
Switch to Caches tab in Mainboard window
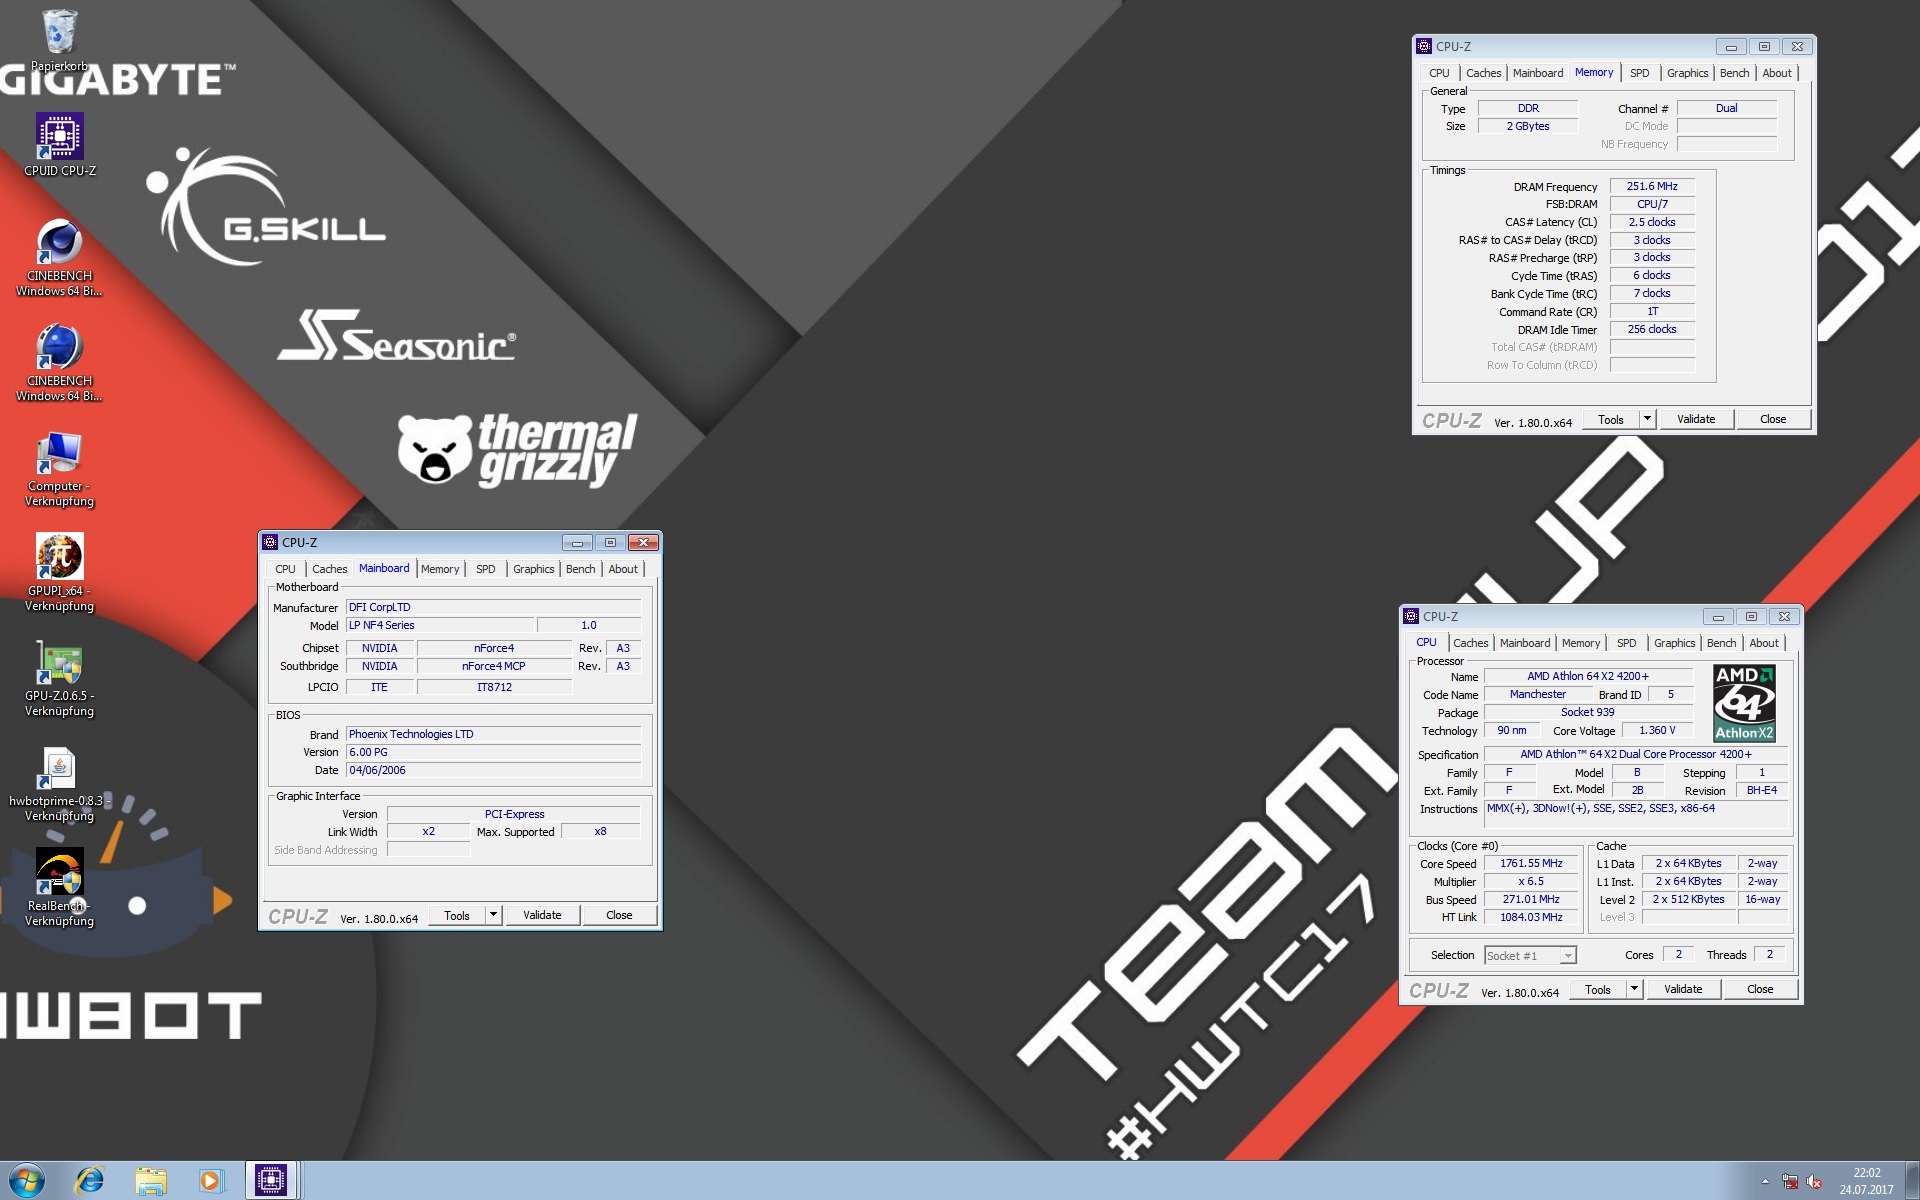pos(329,569)
